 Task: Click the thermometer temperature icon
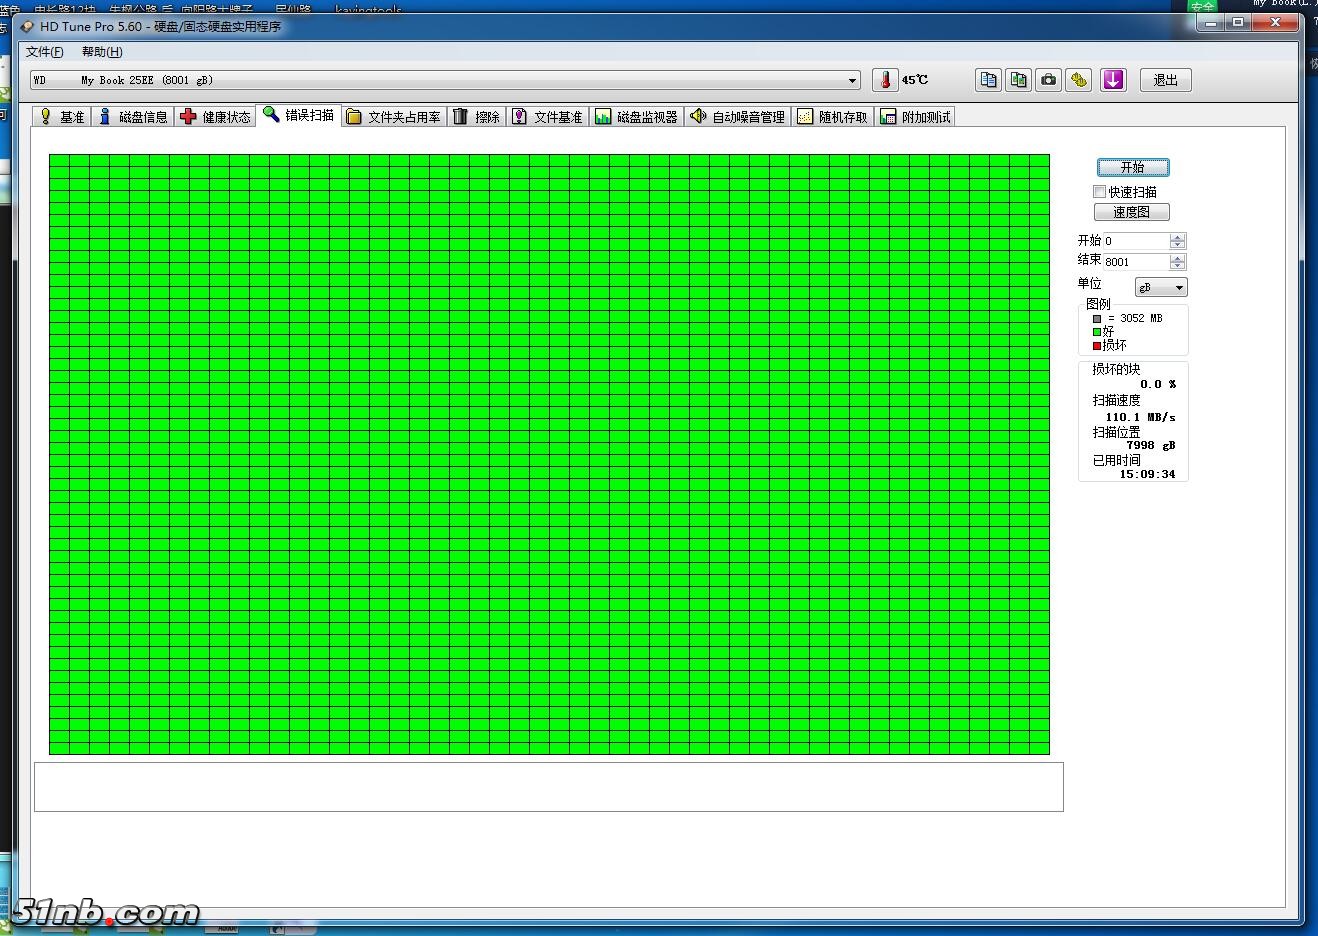(x=885, y=80)
